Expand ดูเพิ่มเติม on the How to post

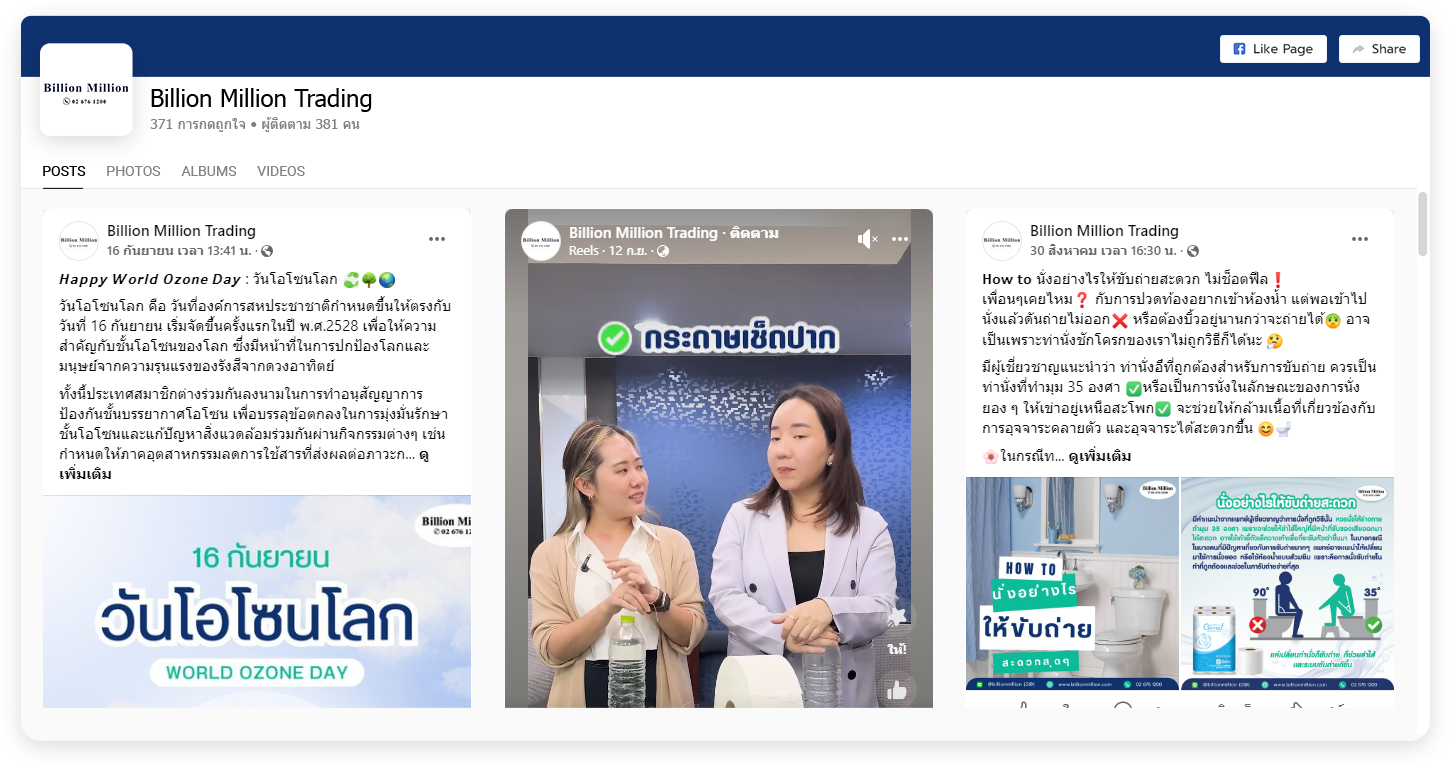(1100, 456)
